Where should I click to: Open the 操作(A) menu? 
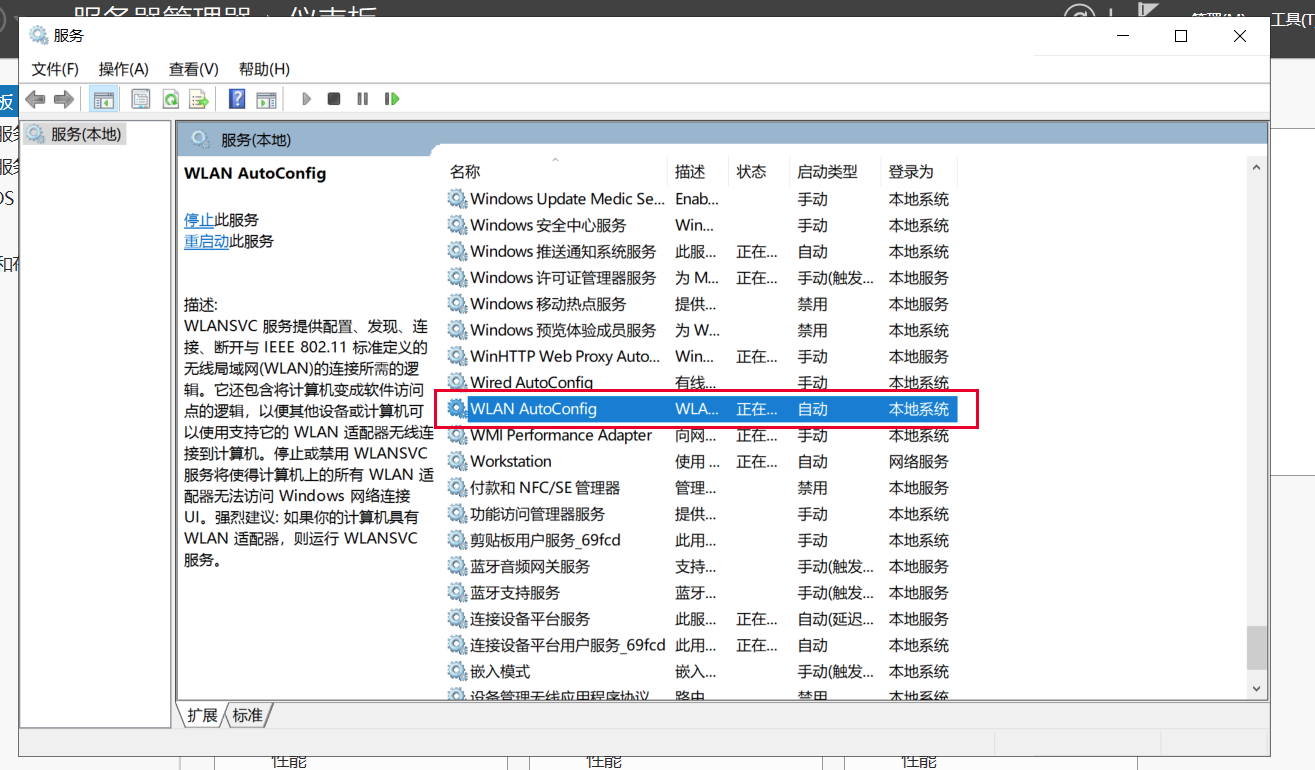(123, 69)
